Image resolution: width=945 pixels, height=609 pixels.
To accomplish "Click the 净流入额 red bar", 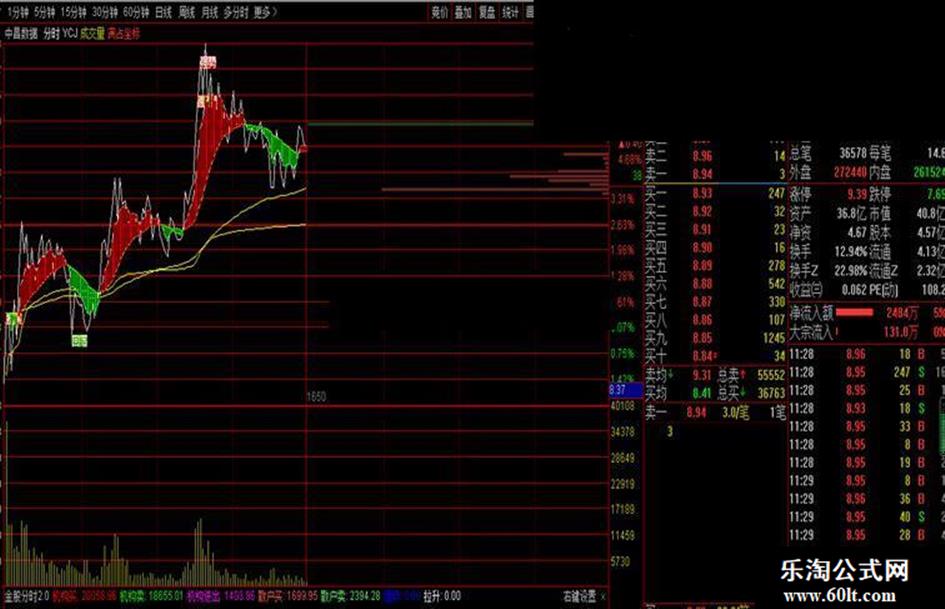I will point(855,312).
